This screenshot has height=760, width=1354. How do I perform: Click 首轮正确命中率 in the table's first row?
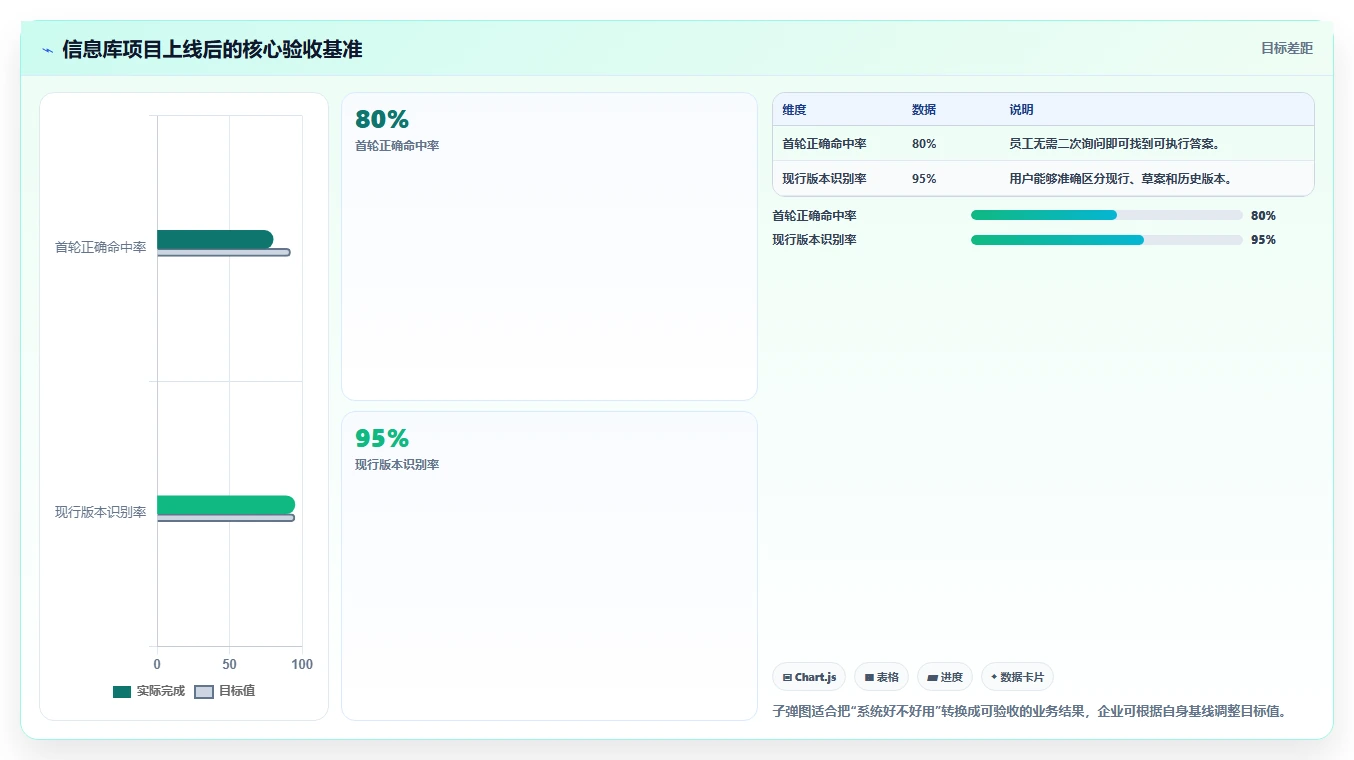[x=824, y=144]
